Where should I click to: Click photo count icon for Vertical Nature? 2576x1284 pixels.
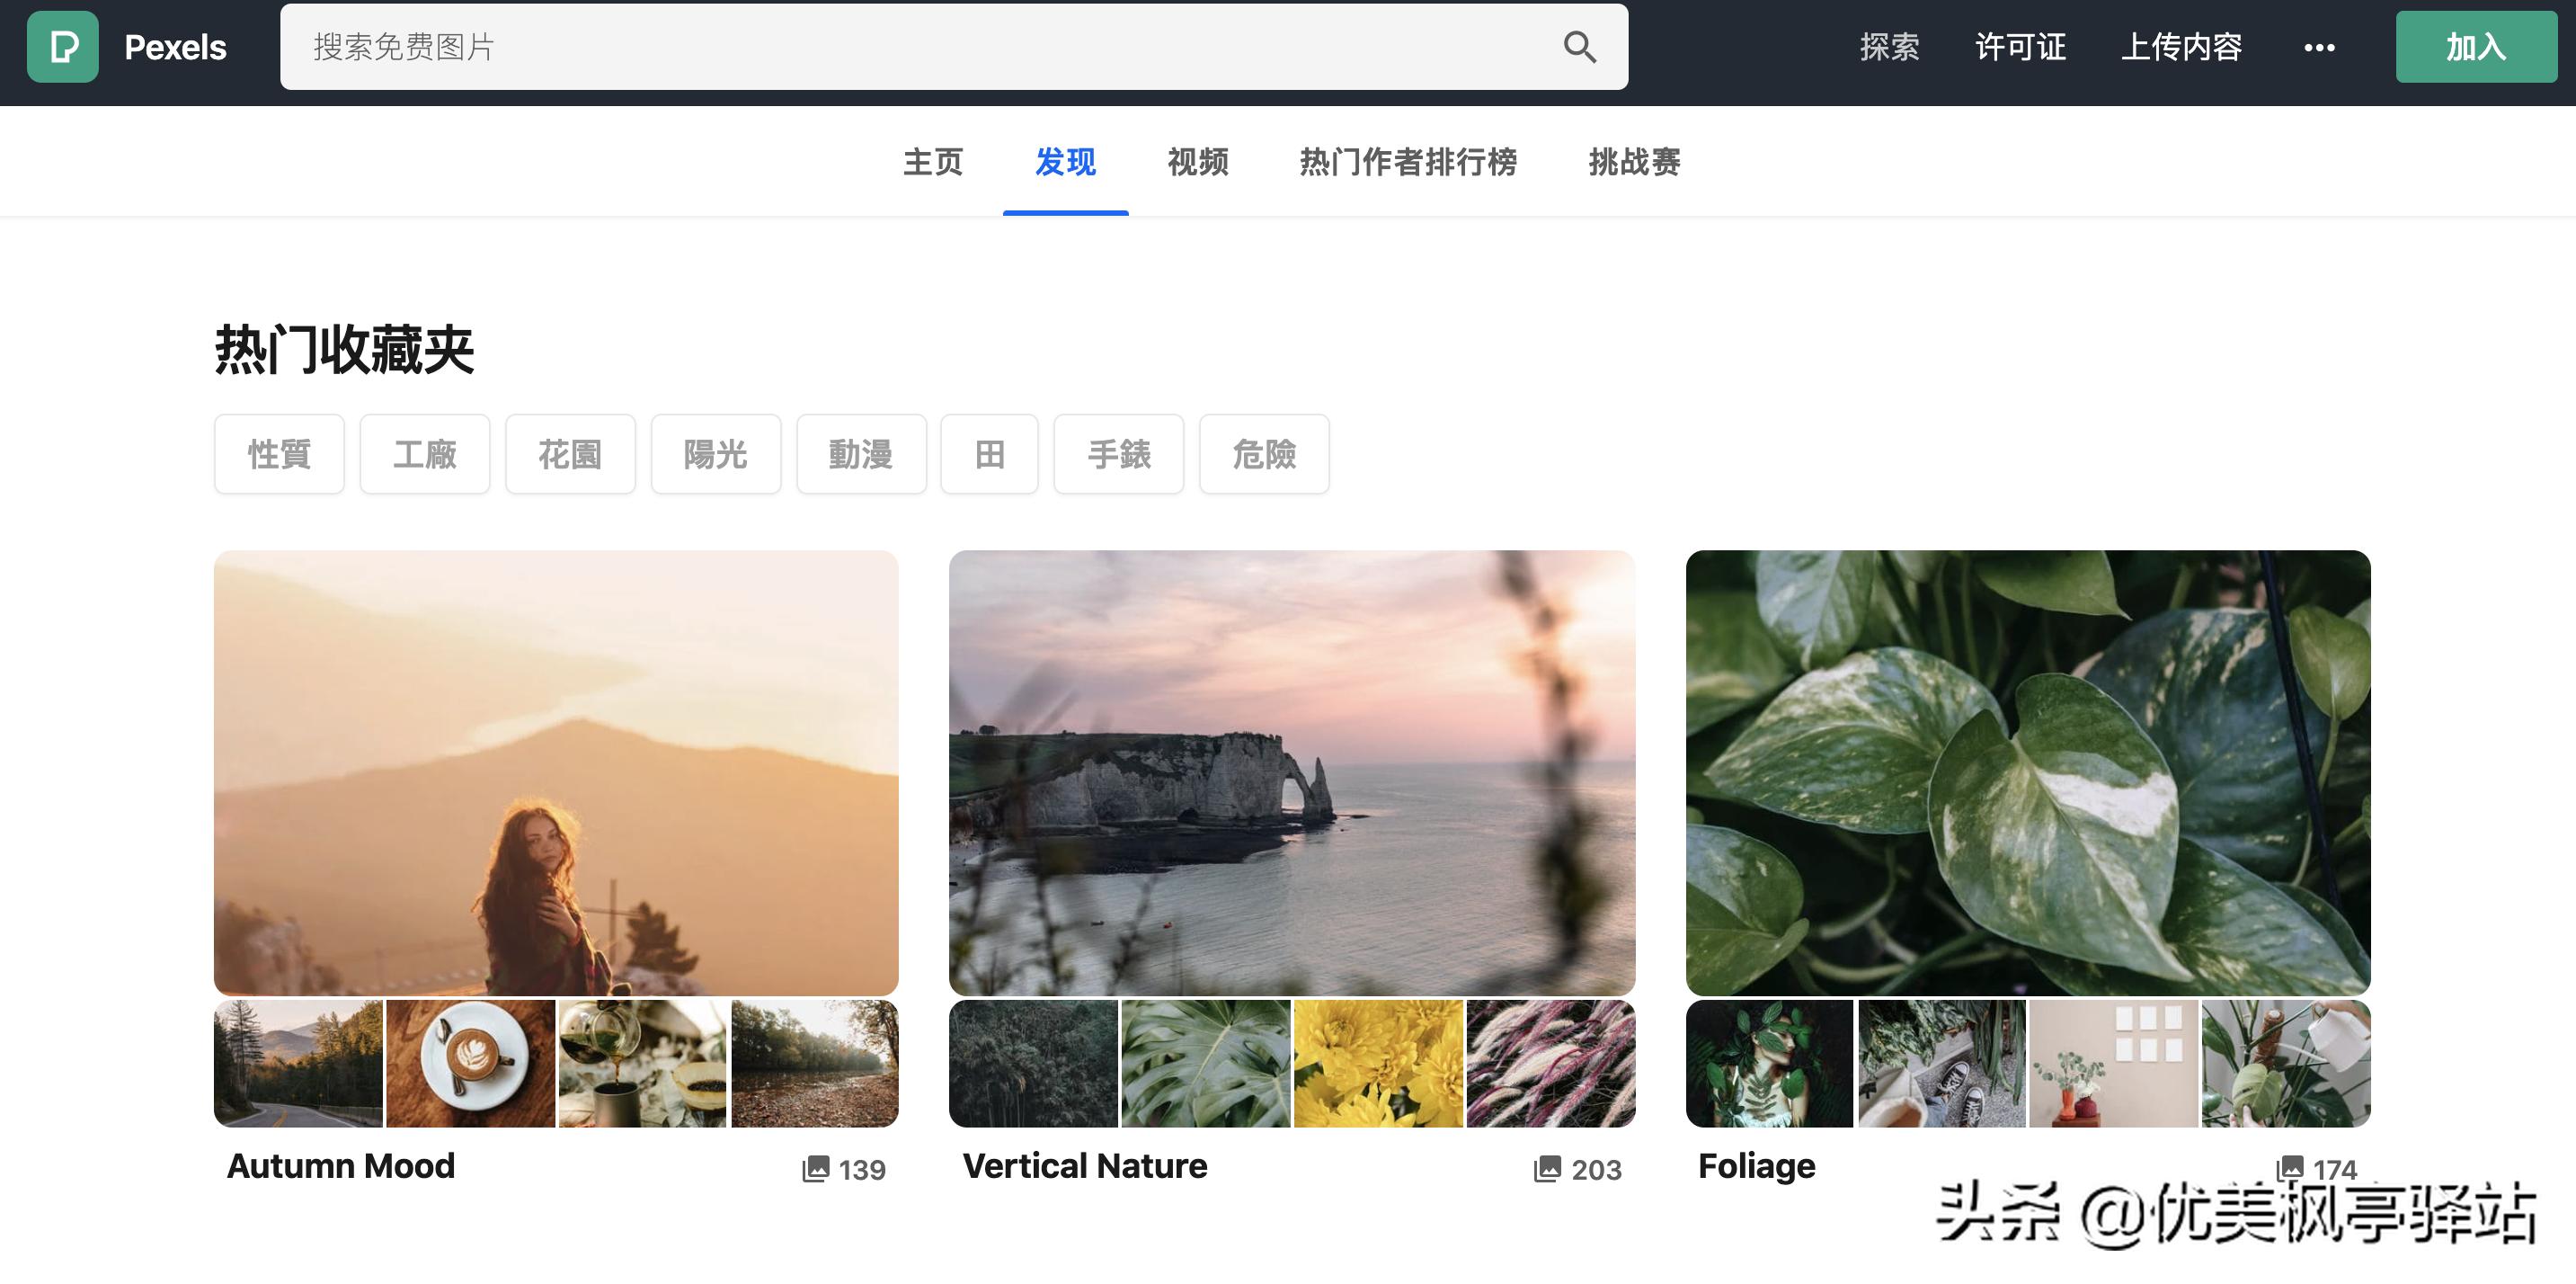click(x=1547, y=1169)
